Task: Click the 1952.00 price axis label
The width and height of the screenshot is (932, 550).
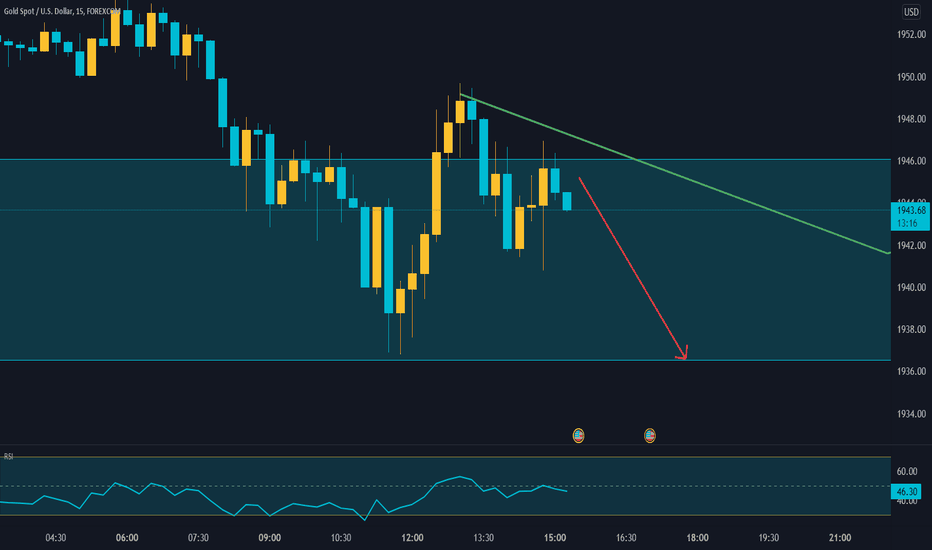Action: pyautogui.click(x=911, y=34)
